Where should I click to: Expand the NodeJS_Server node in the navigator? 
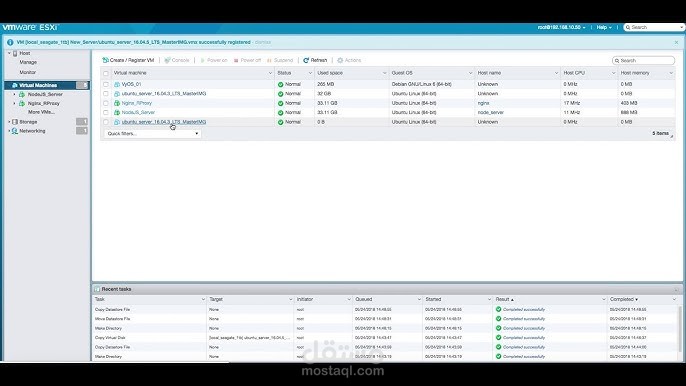pos(14,95)
